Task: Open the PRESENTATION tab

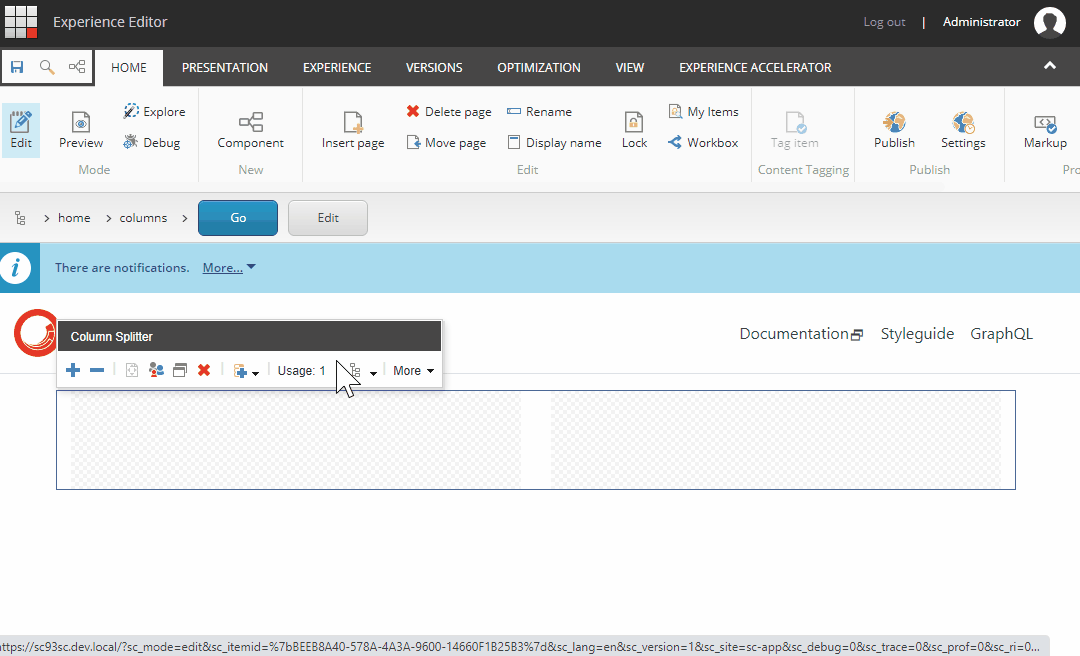Action: 225,68
